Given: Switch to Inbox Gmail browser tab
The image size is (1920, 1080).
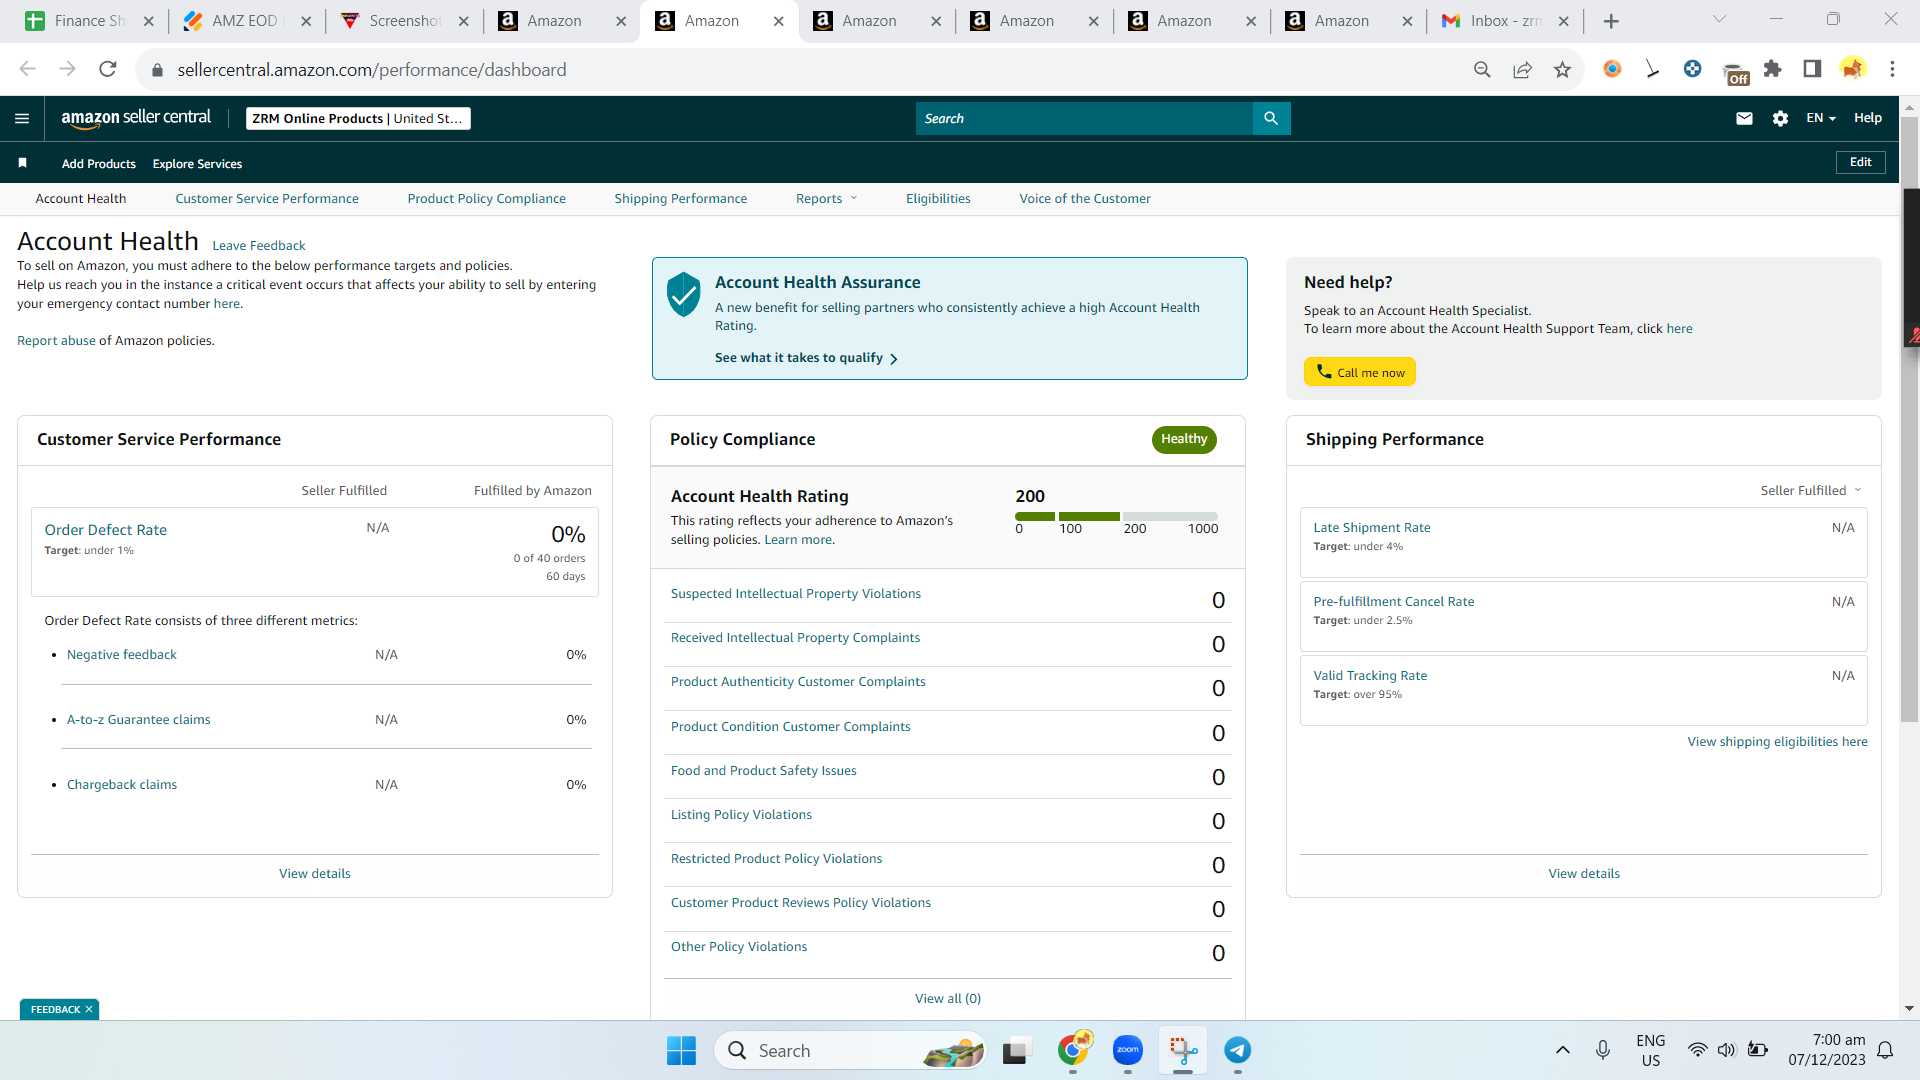Looking at the screenshot, I should tap(1505, 21).
